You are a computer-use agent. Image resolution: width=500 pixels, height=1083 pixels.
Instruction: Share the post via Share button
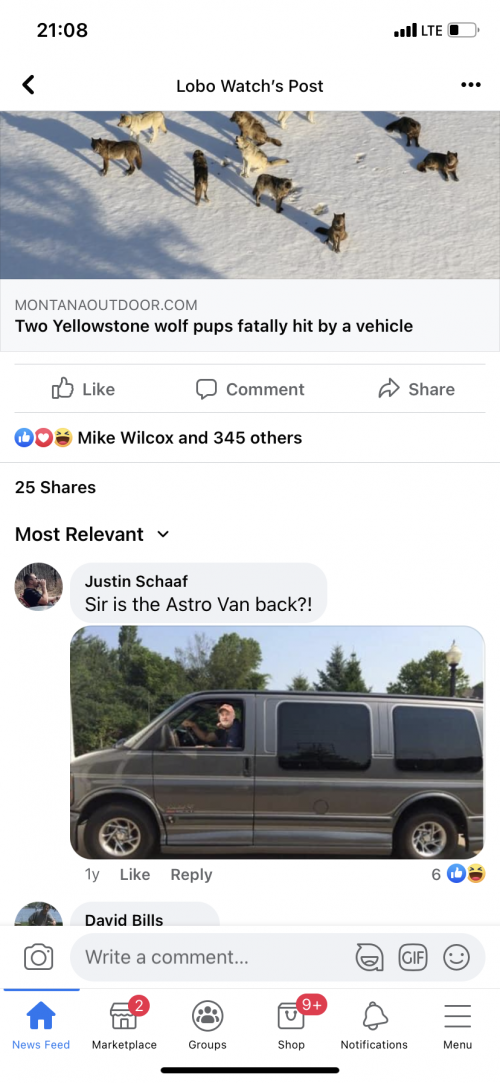coord(416,389)
